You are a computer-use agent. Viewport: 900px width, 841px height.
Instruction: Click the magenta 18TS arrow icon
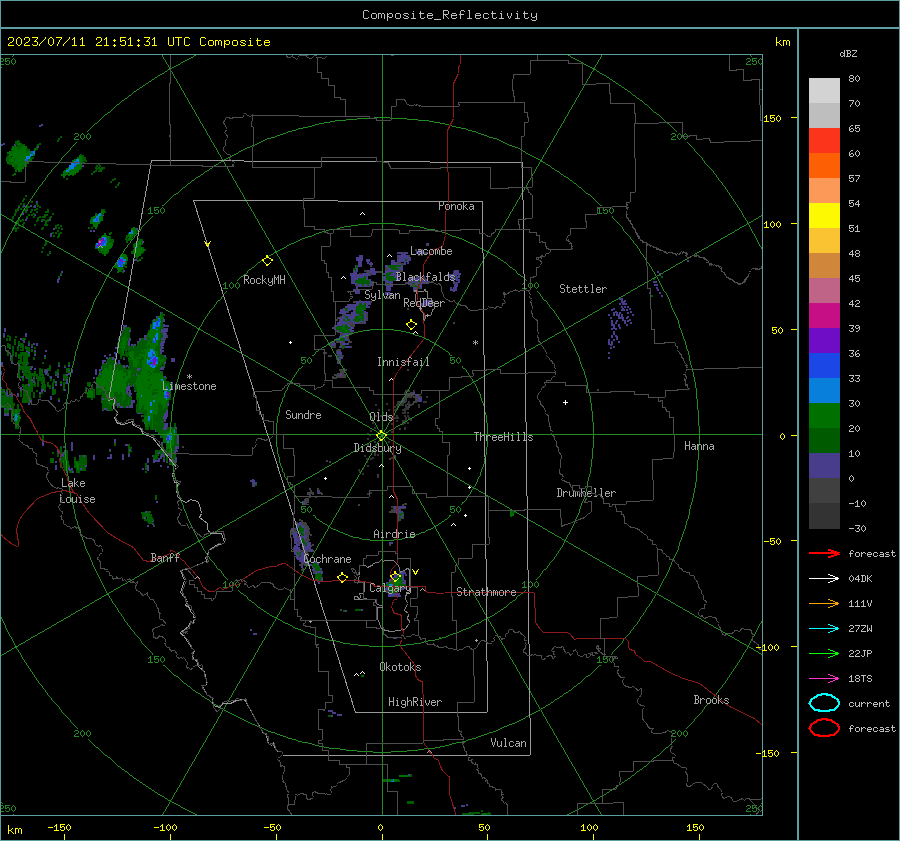tap(824, 679)
